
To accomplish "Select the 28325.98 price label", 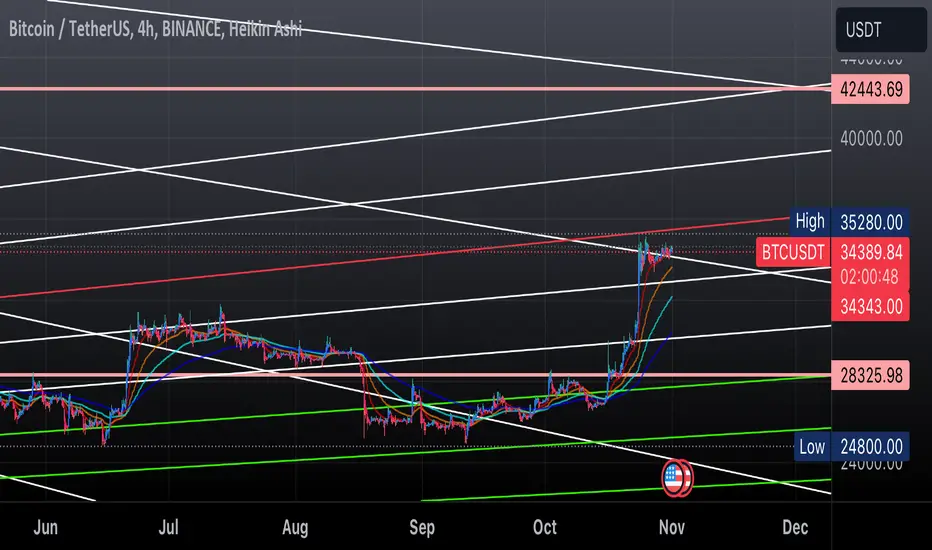I will [x=870, y=375].
